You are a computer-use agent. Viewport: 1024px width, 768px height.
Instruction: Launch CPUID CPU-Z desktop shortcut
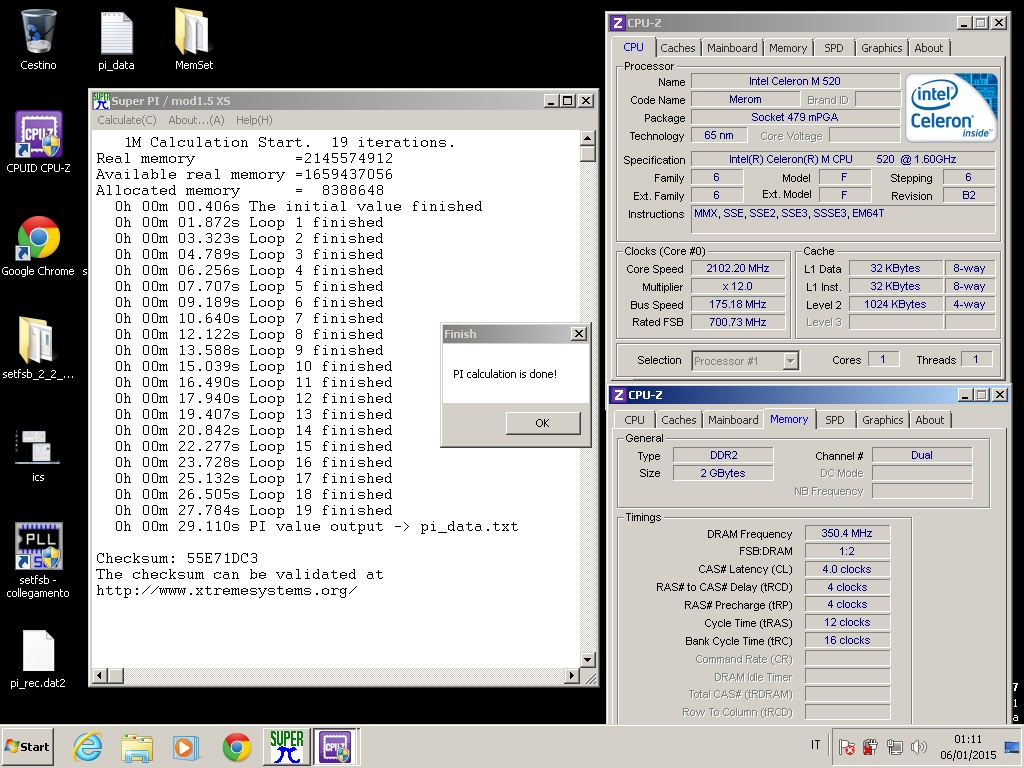pyautogui.click(x=38, y=142)
